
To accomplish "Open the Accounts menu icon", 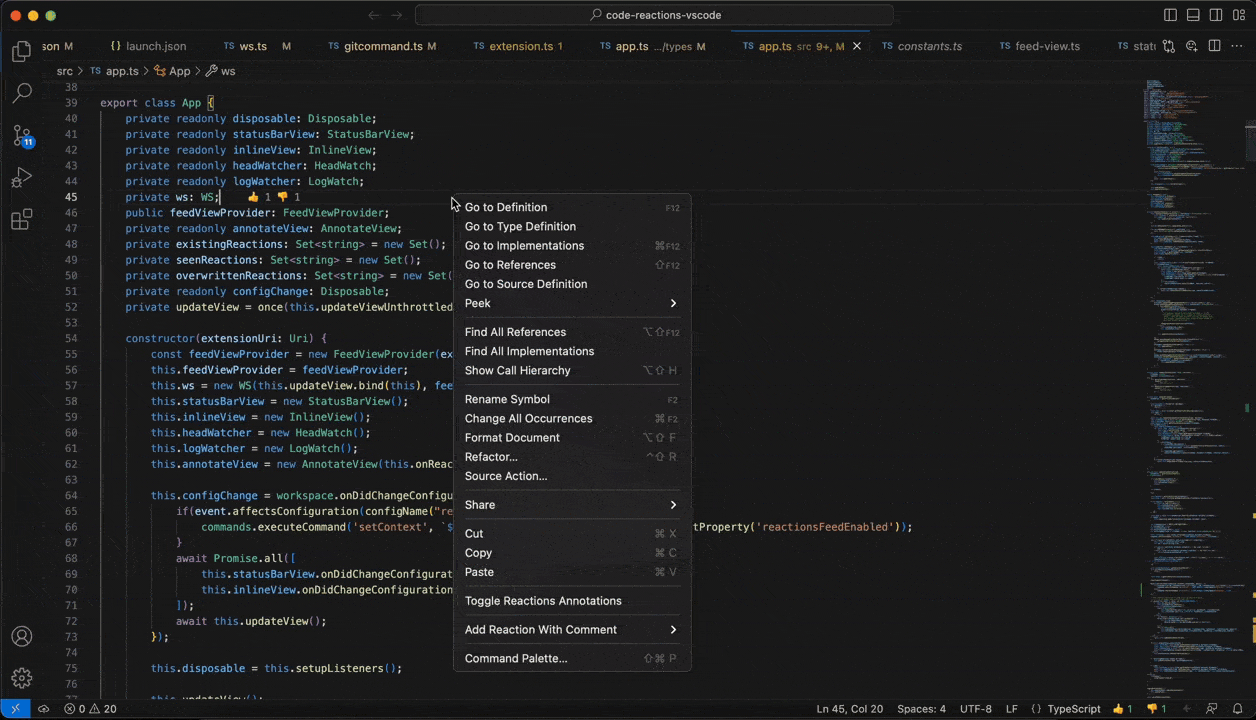I will [x=22, y=636].
